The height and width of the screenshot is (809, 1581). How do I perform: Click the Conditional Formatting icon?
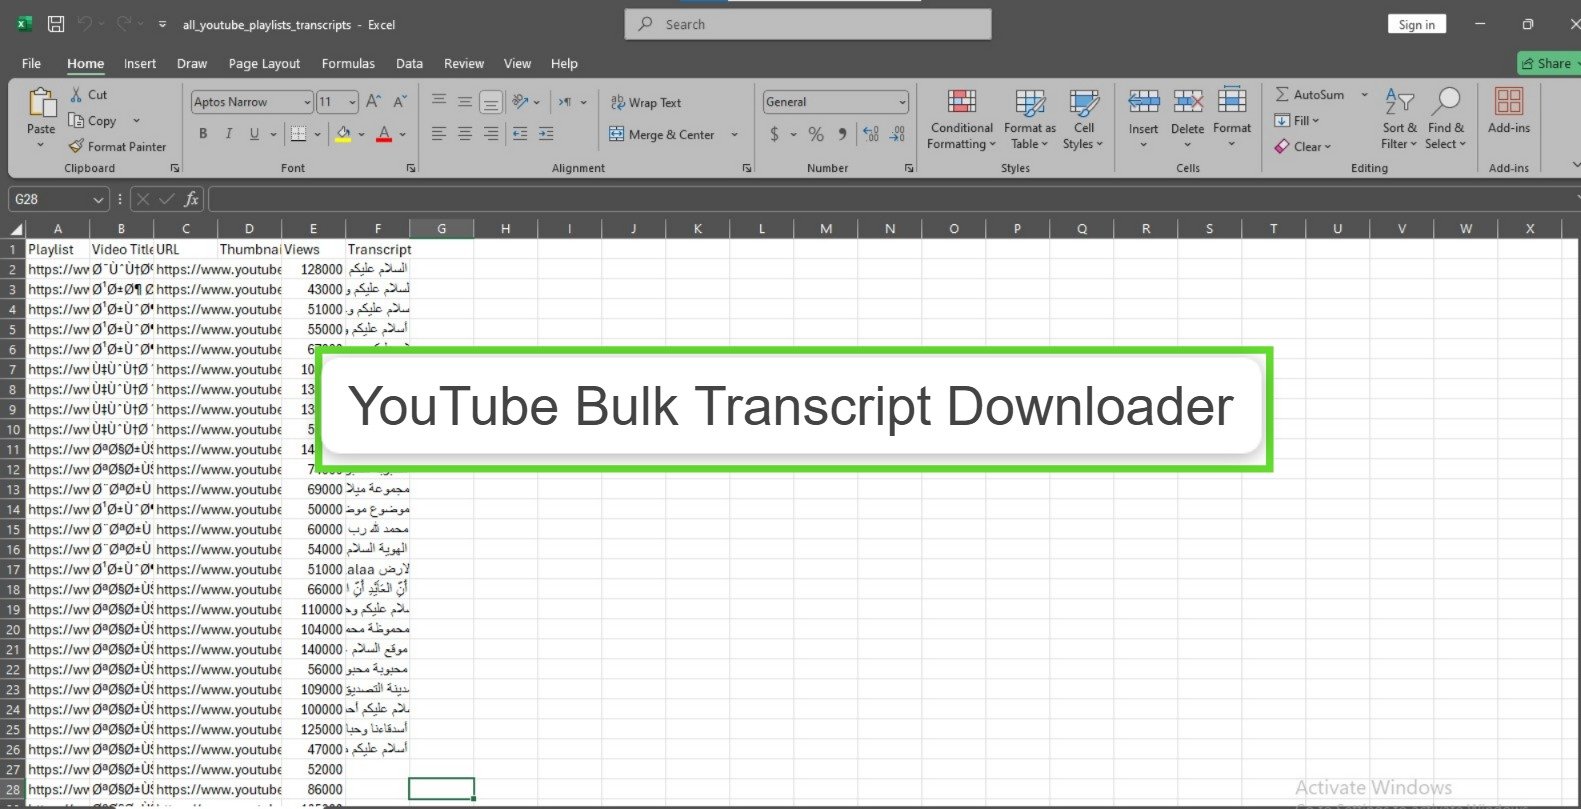tap(961, 102)
